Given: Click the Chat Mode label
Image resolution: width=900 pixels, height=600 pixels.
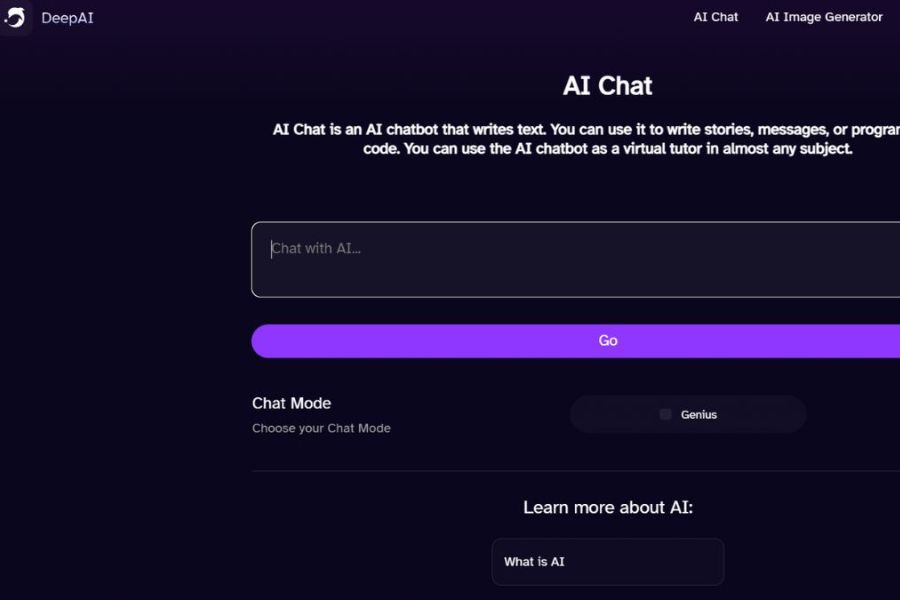Looking at the screenshot, I should [291, 403].
